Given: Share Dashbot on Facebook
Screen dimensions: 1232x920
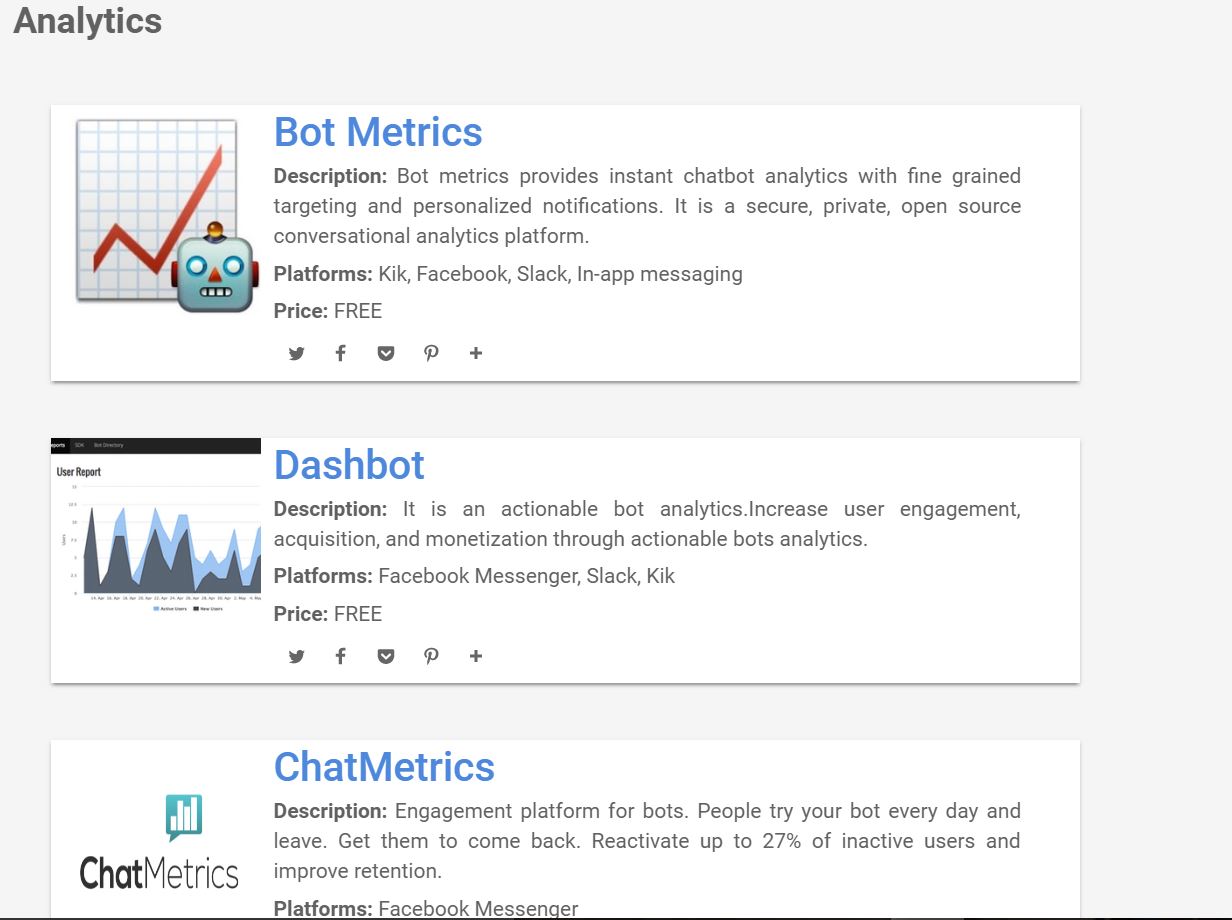Looking at the screenshot, I should click(341, 656).
